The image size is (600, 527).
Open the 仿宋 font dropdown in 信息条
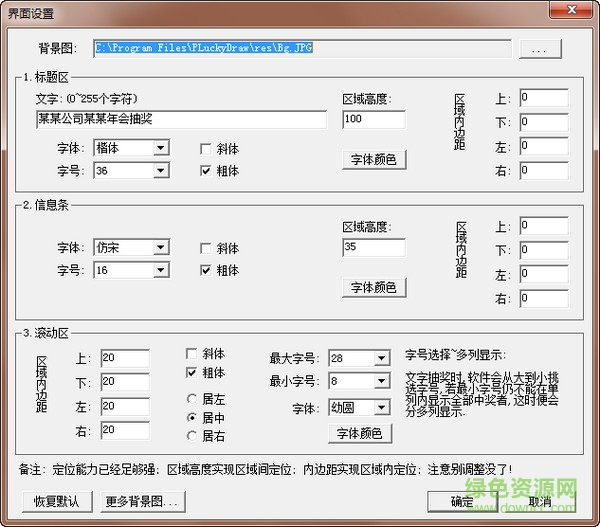click(x=160, y=248)
